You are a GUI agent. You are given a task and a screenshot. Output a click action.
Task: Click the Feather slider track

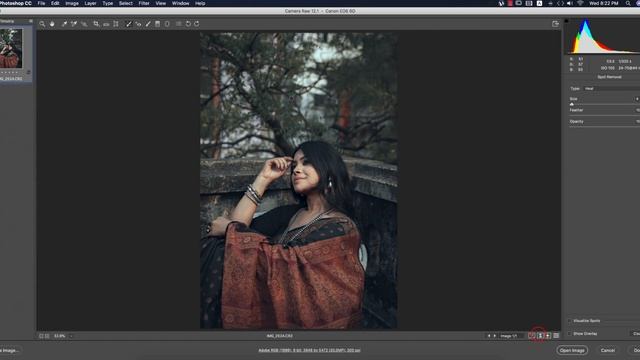point(604,116)
